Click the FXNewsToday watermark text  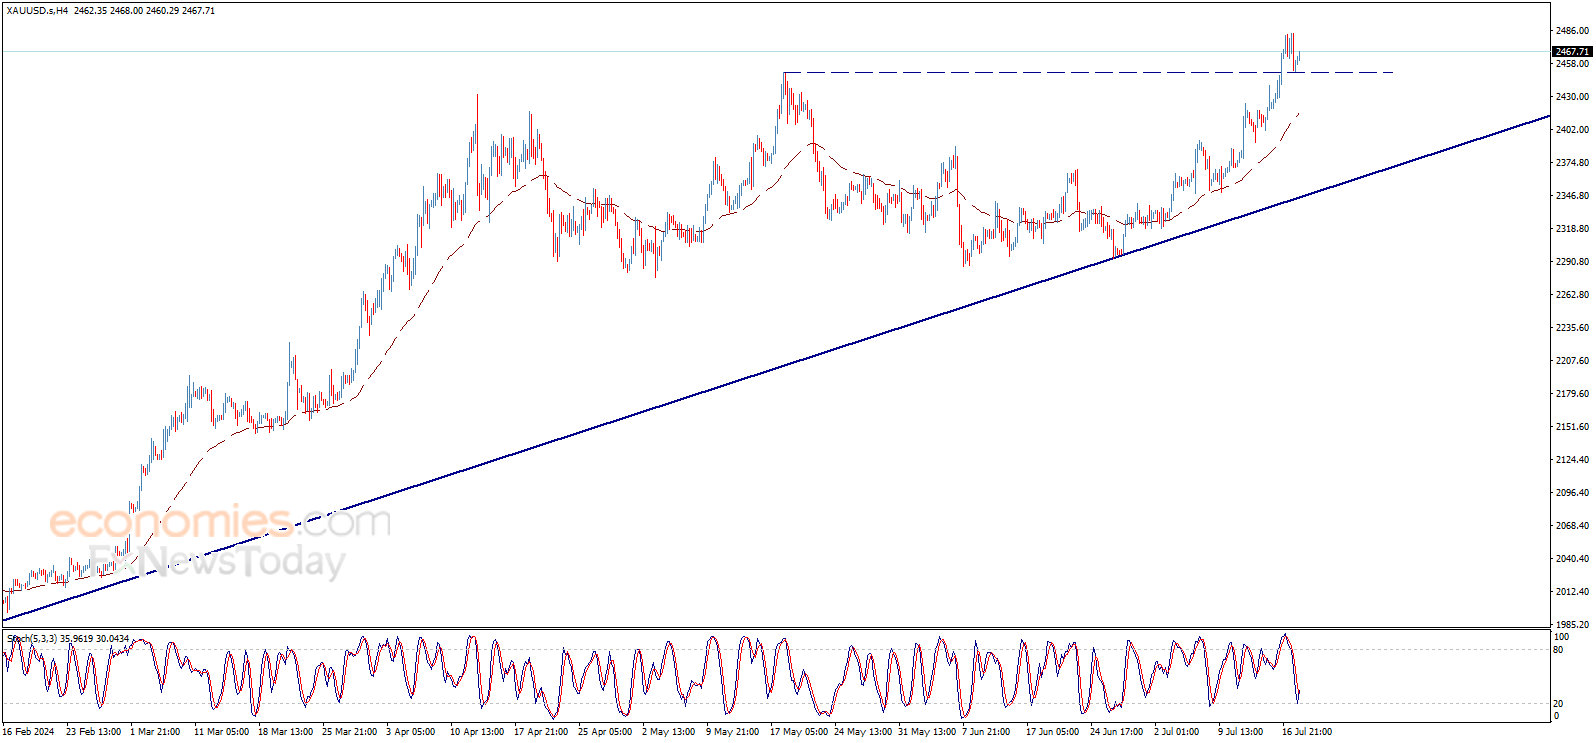217,561
